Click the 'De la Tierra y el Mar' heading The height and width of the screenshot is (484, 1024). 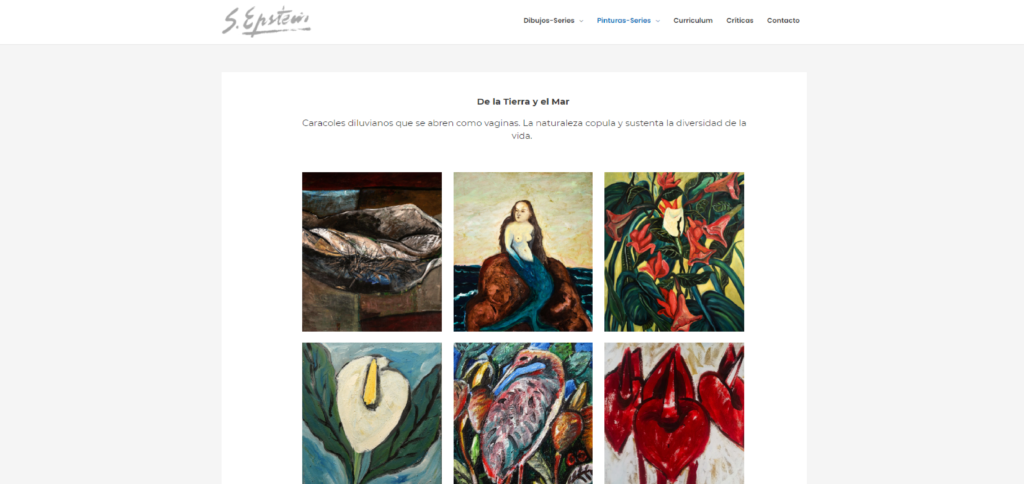[x=523, y=102]
